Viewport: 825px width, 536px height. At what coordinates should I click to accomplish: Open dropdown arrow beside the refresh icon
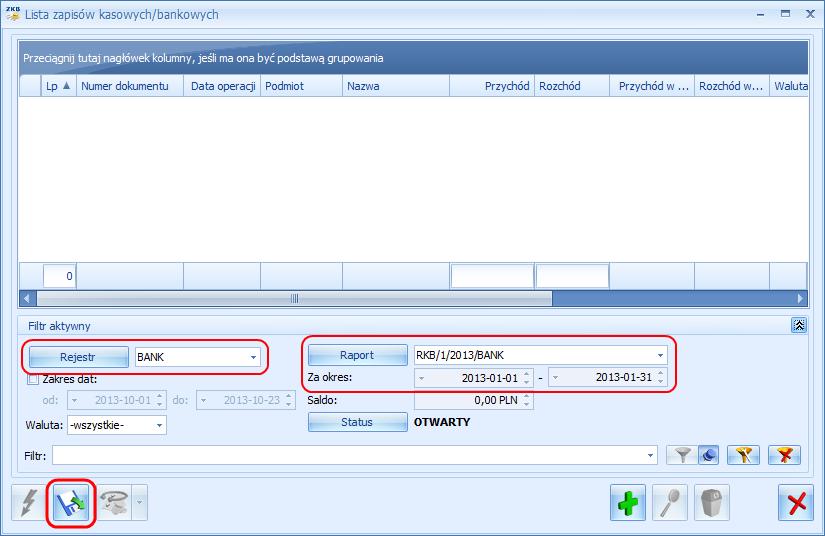pos(139,502)
